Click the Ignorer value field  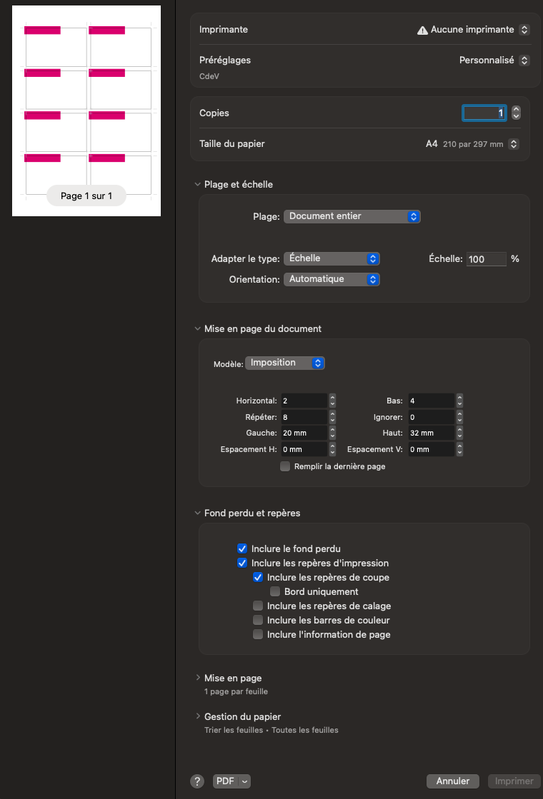(x=431, y=417)
